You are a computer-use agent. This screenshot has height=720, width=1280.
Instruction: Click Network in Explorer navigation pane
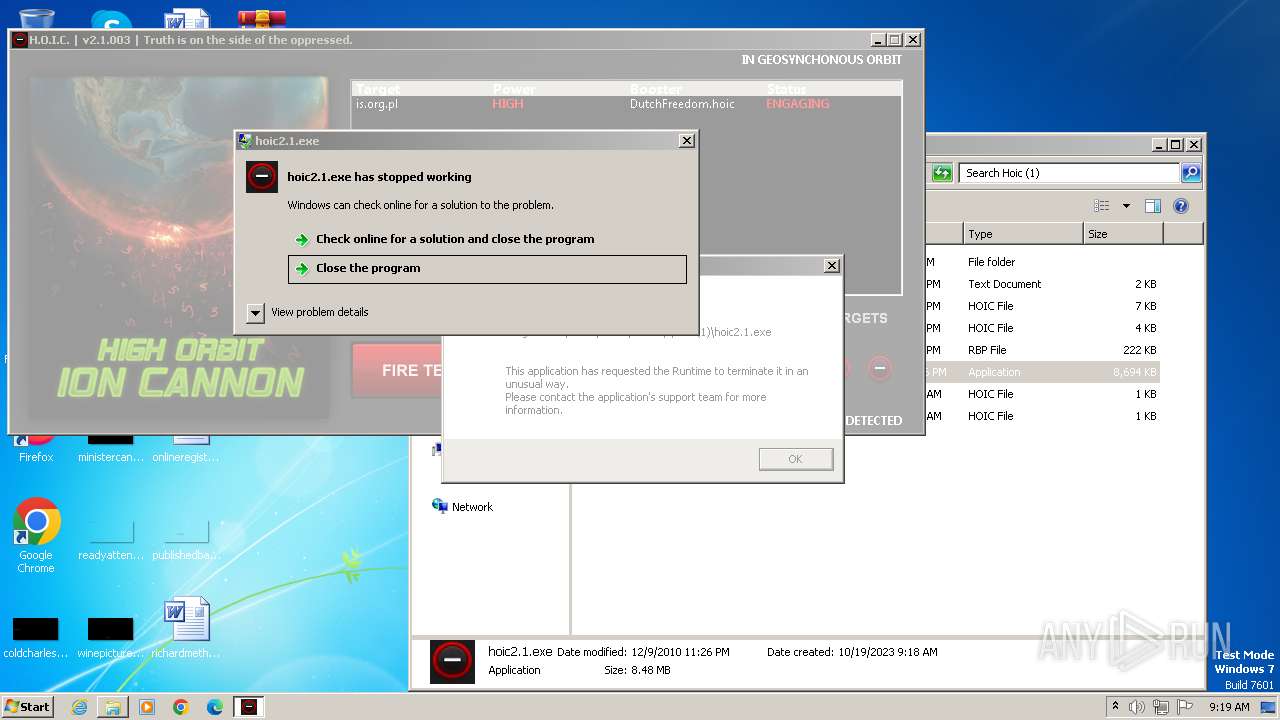pos(462,507)
